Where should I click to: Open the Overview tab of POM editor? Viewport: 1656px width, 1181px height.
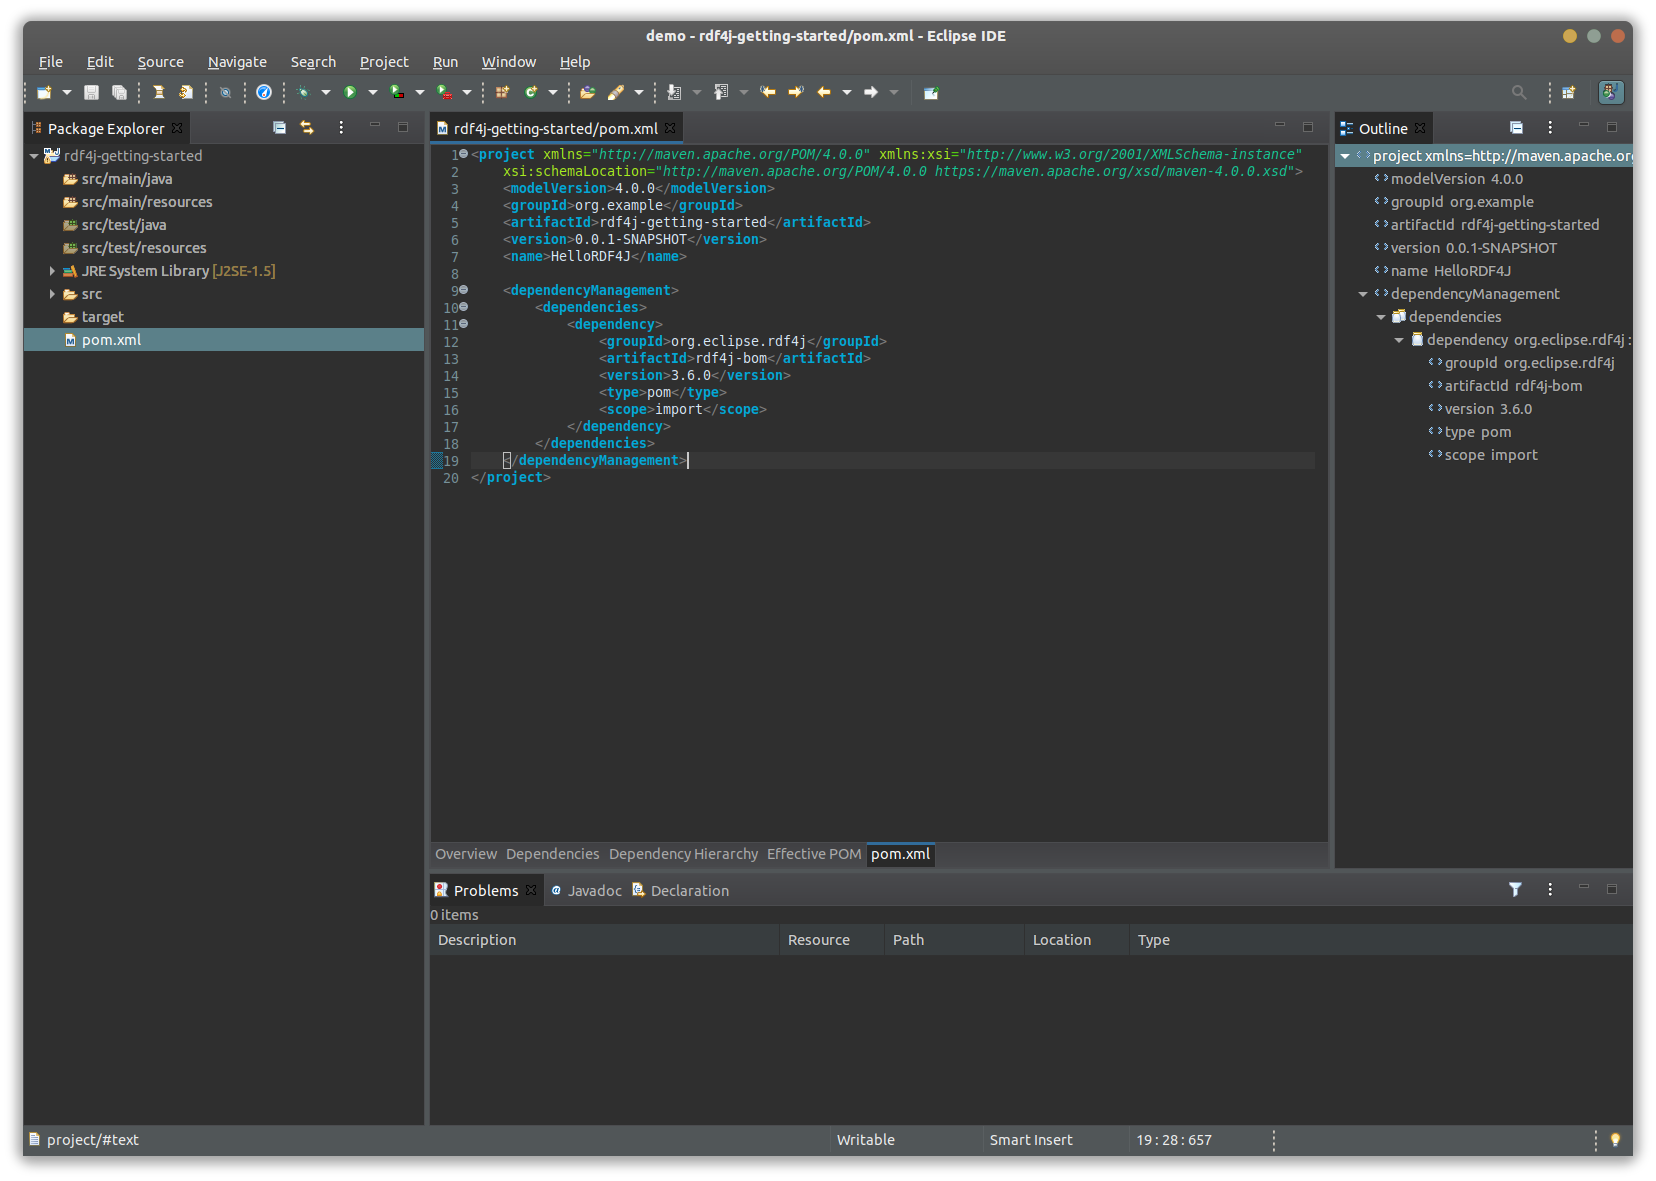coord(466,854)
